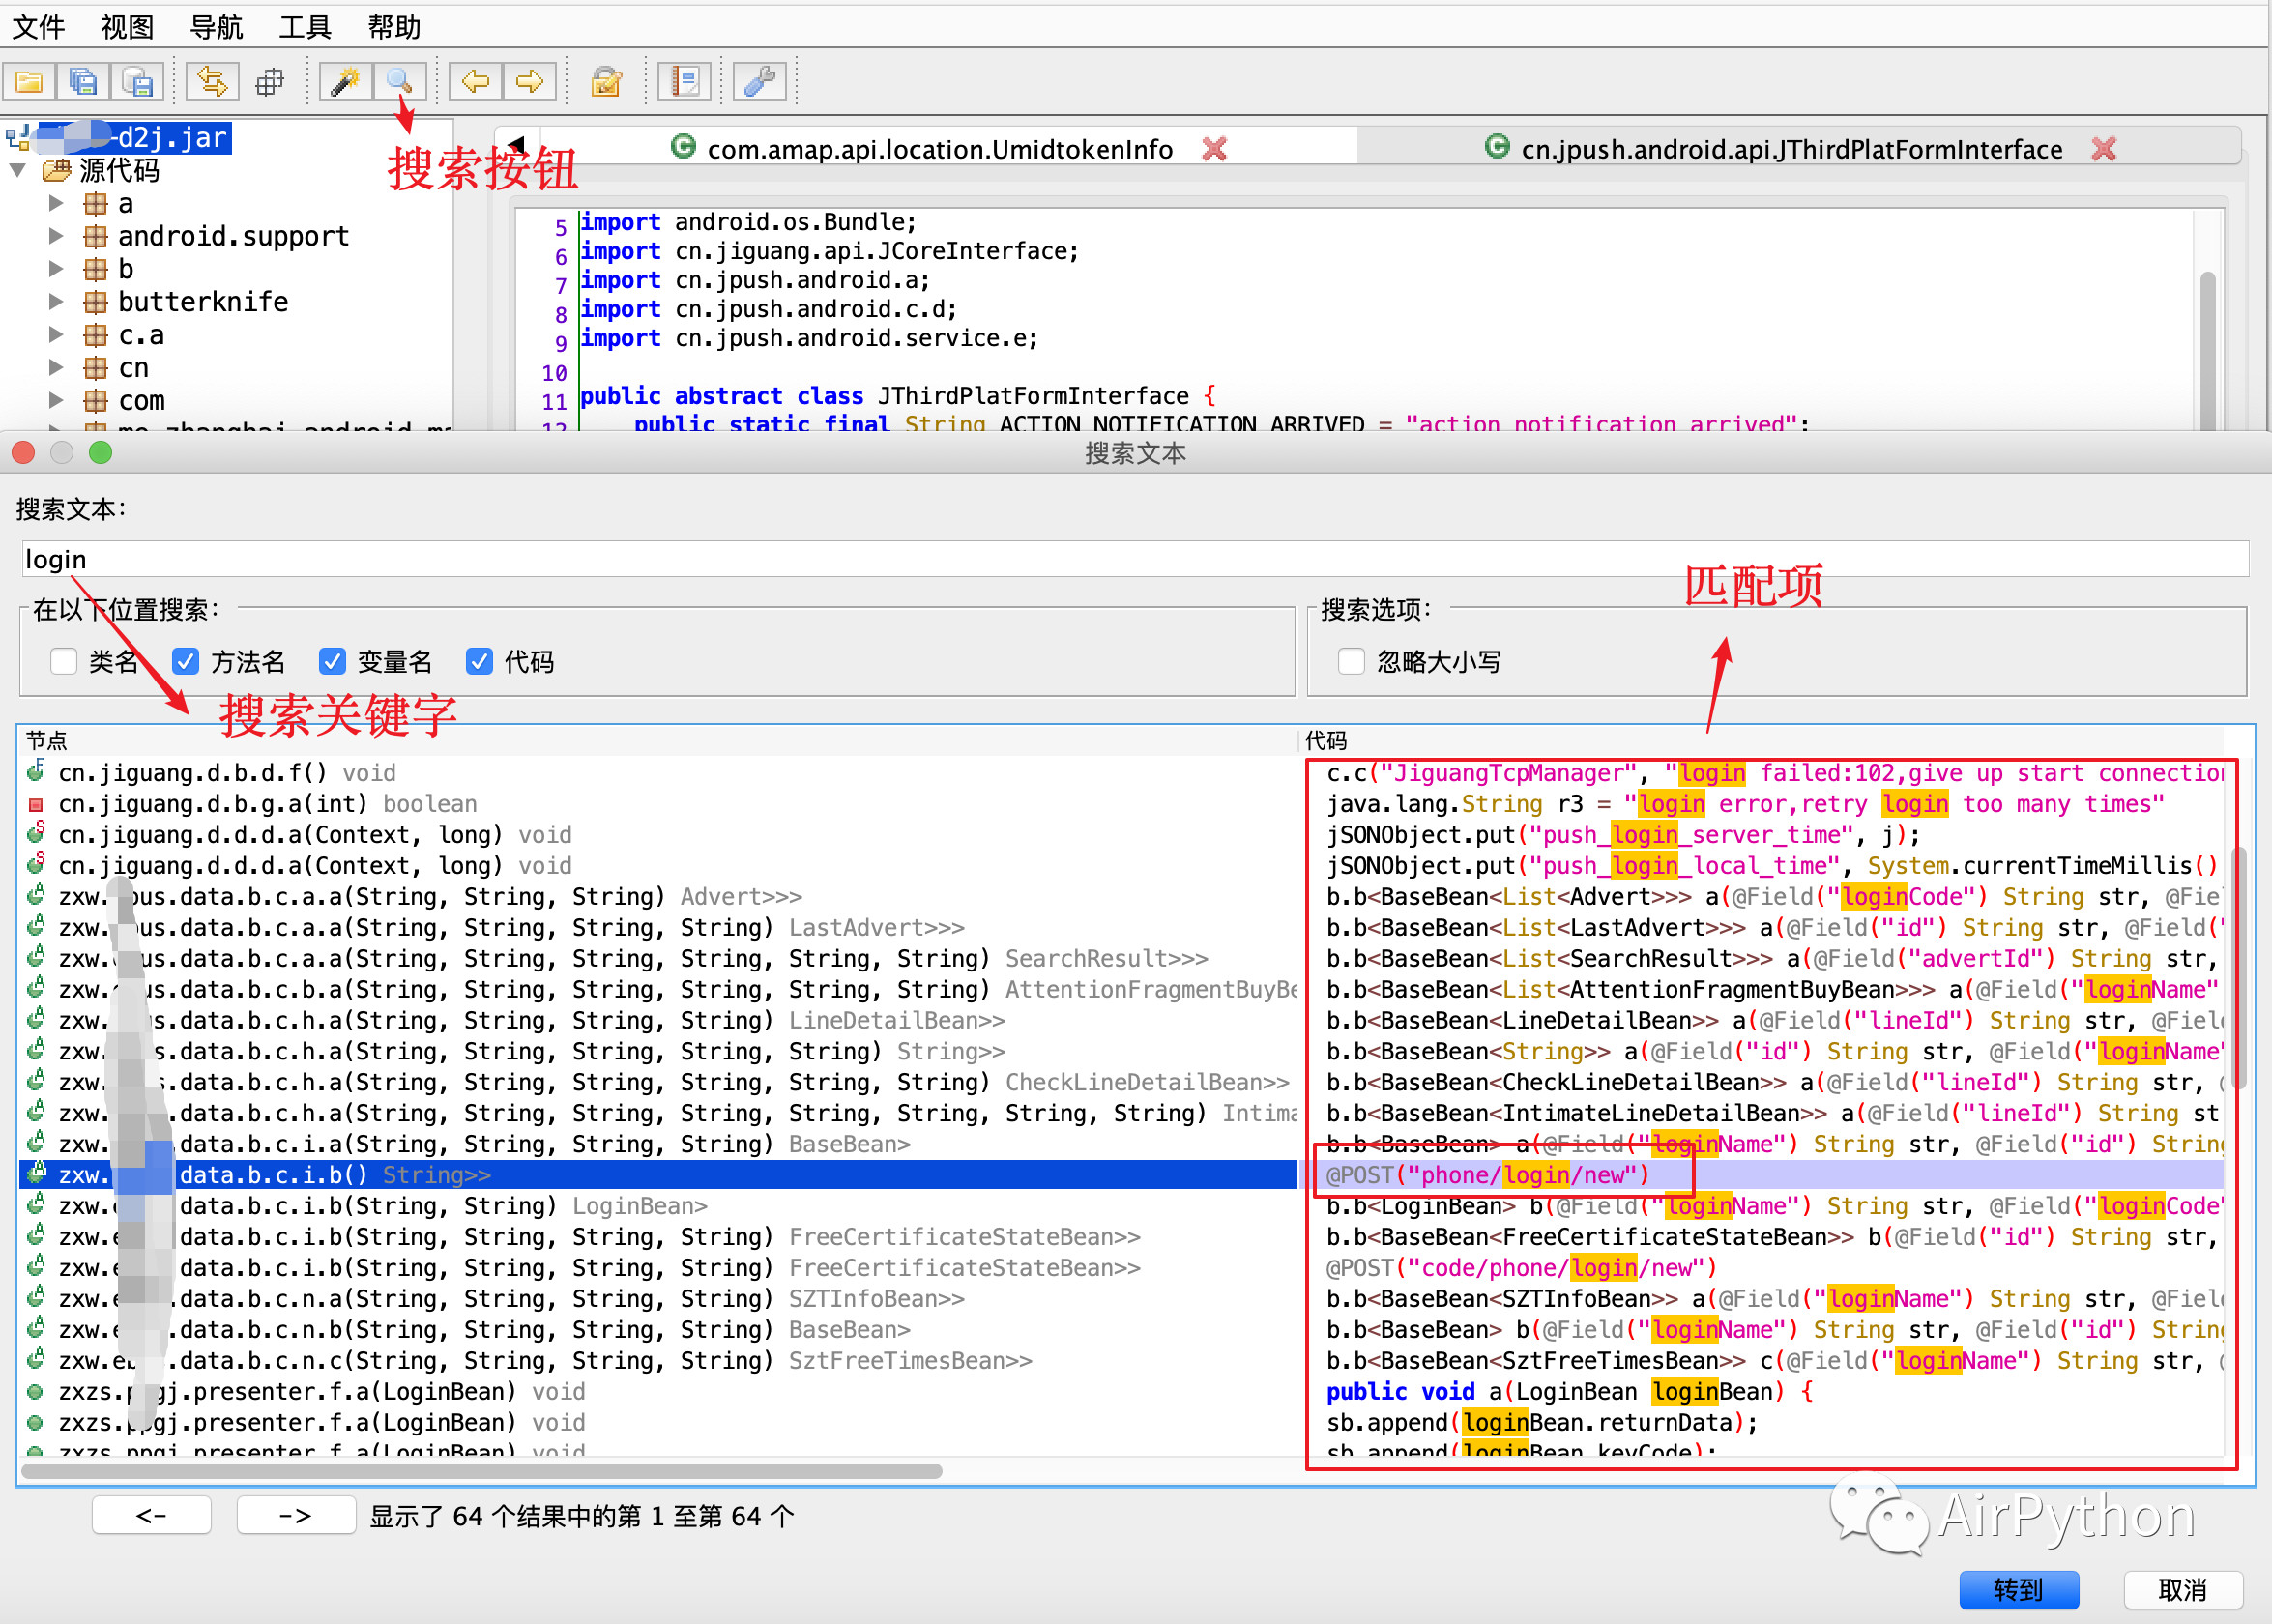Expand the android.support package
This screenshot has height=1624, width=2272.
coord(57,236)
